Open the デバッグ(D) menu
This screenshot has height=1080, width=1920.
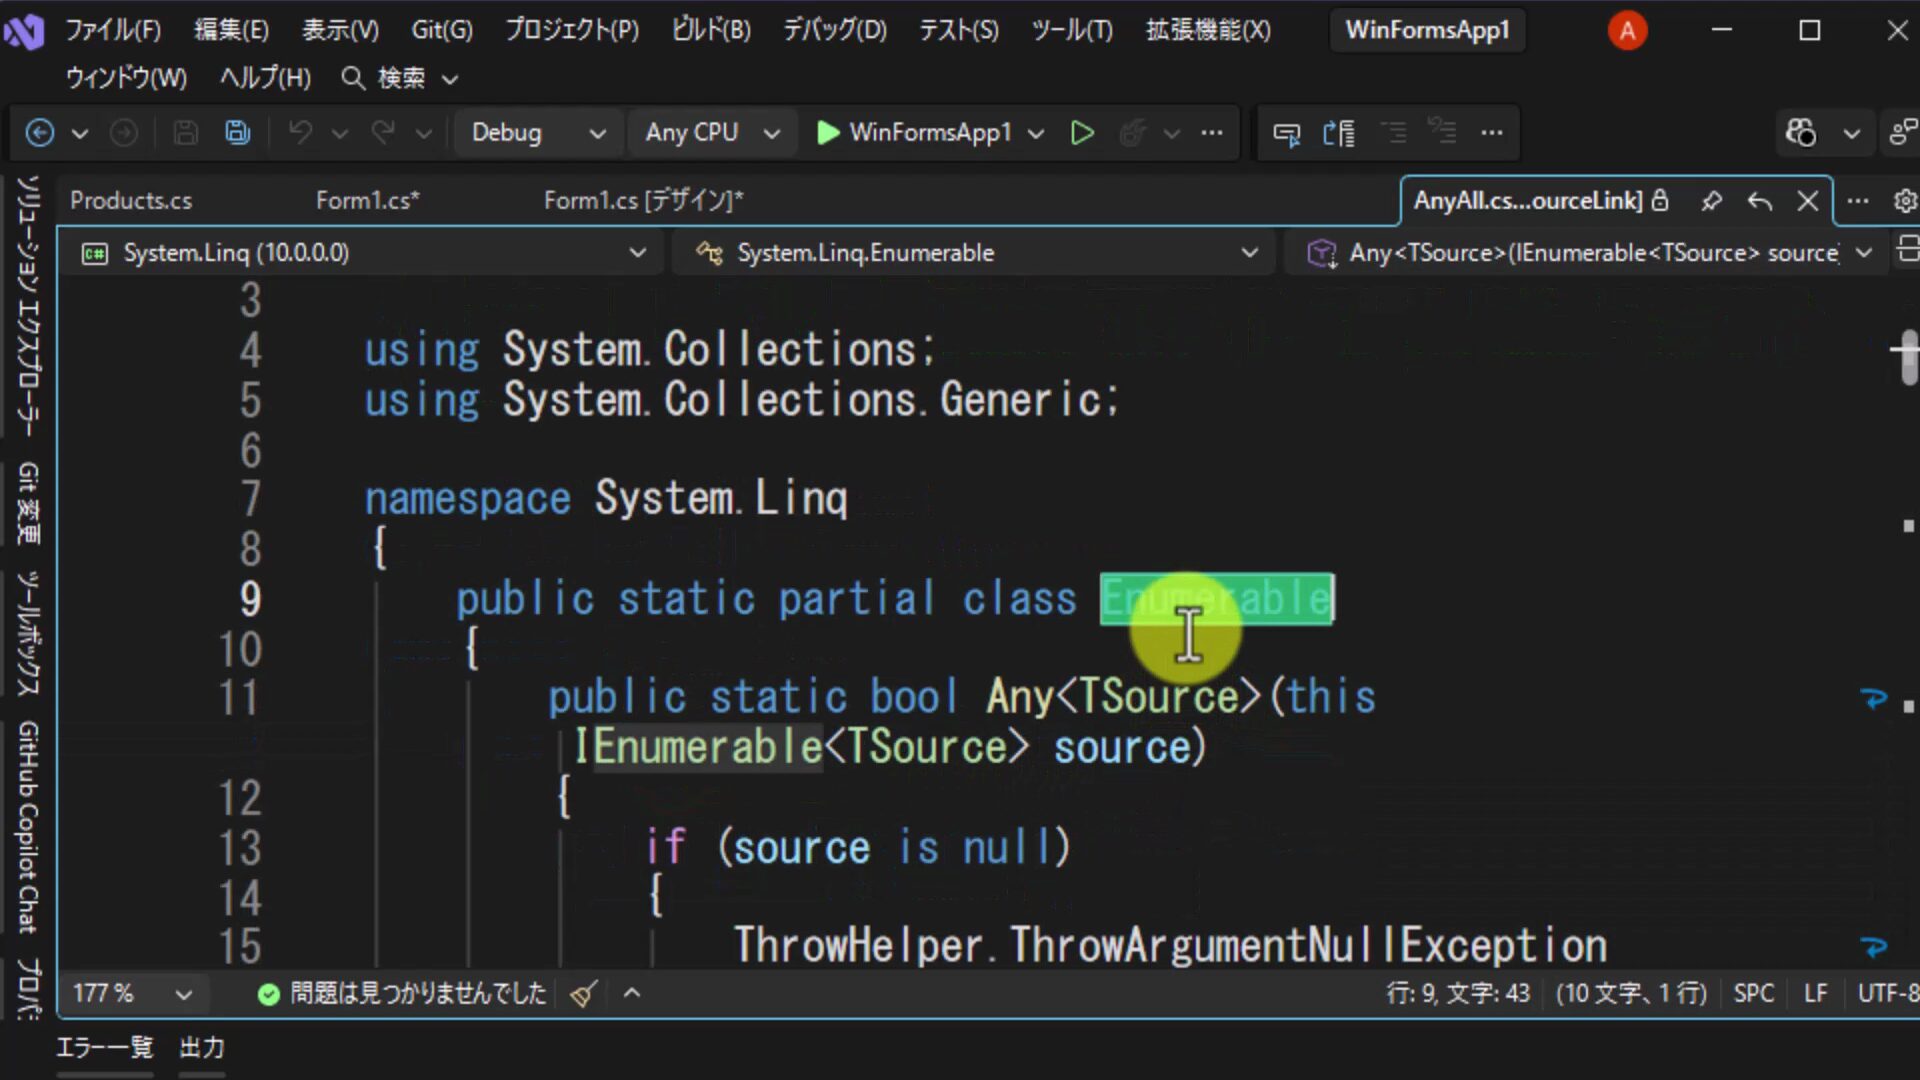pyautogui.click(x=835, y=30)
